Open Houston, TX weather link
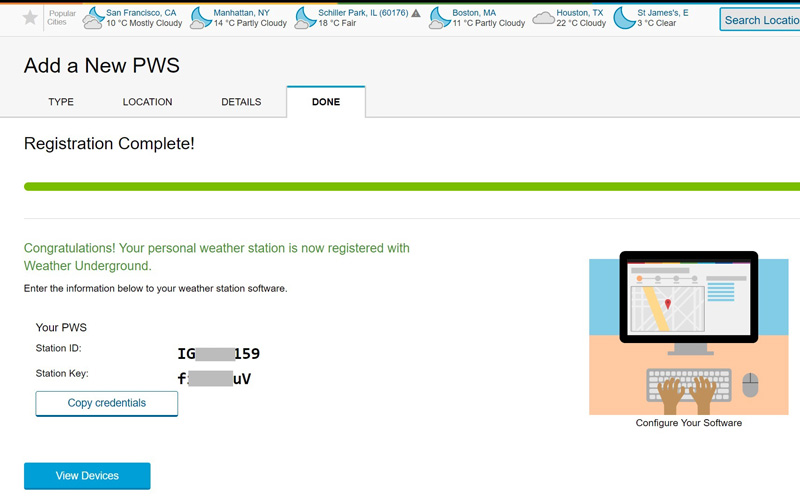 (x=580, y=13)
